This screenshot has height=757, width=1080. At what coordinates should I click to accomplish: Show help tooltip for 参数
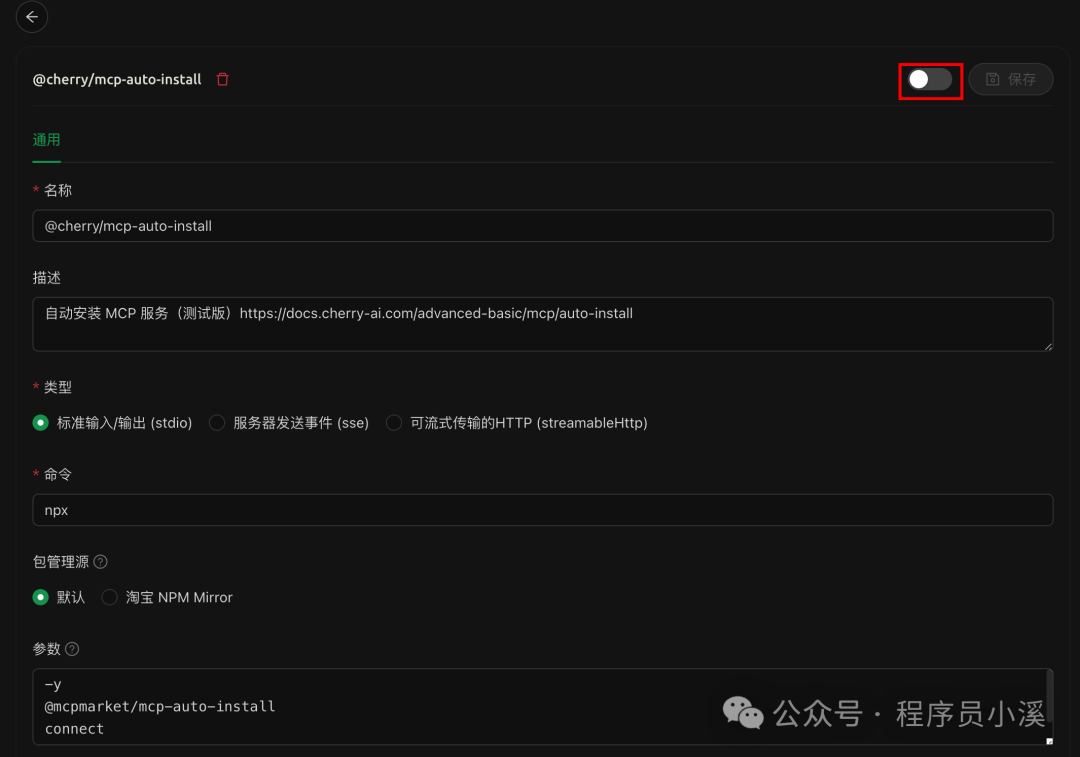72,649
